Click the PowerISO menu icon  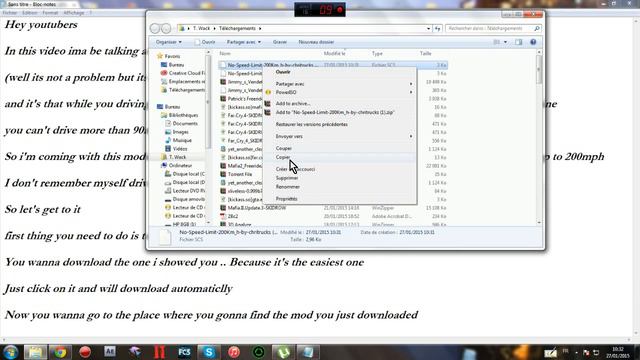click(268, 92)
